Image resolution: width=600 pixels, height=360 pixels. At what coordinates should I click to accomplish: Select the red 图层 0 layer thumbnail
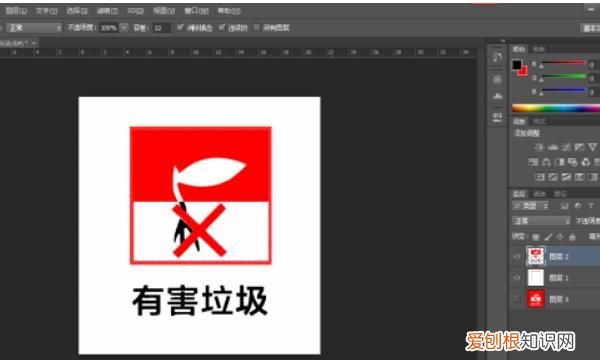coord(536,299)
